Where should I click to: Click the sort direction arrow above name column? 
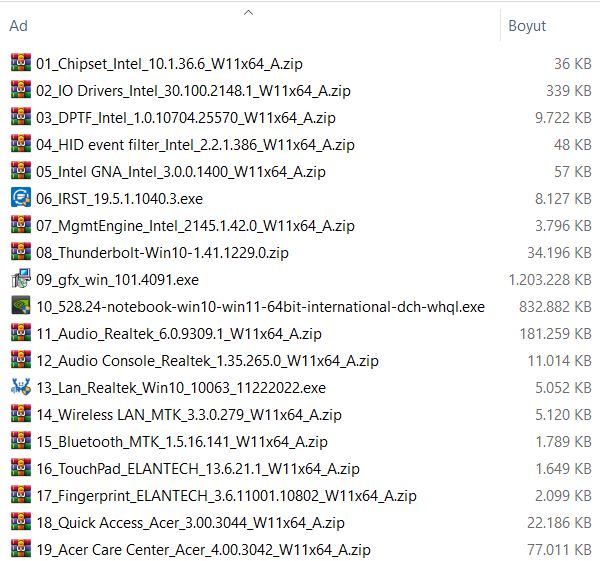pyautogui.click(x=248, y=13)
